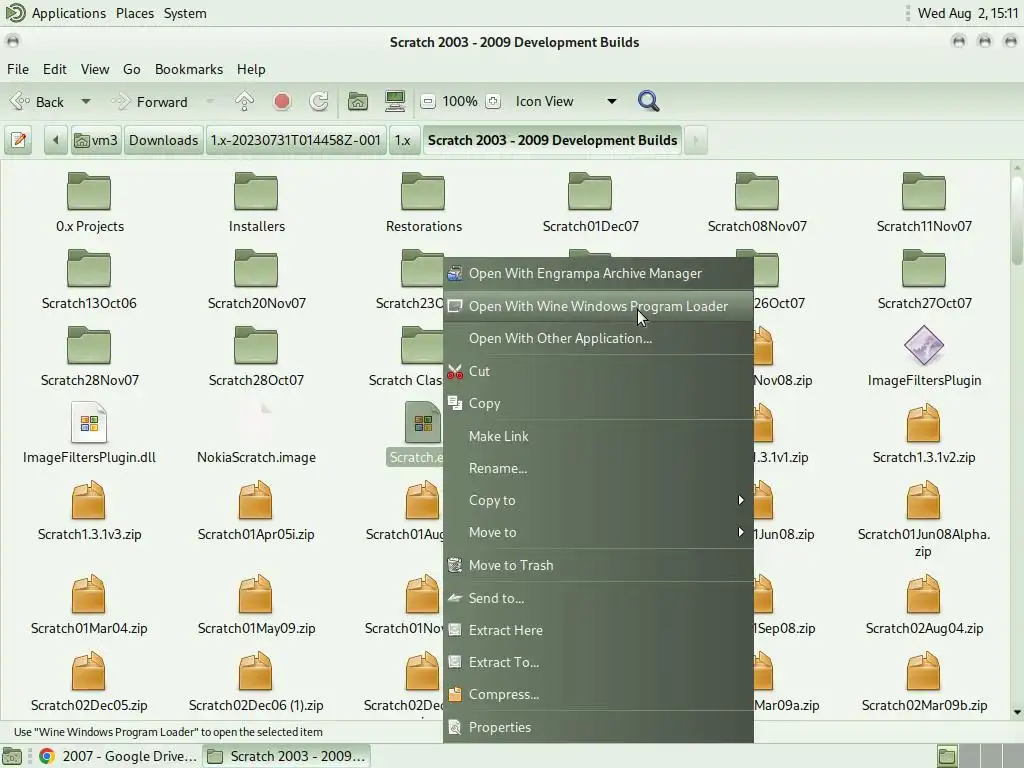The image size is (1024, 768).
Task: Toggle the location text entry edit button
Action: click(19, 140)
